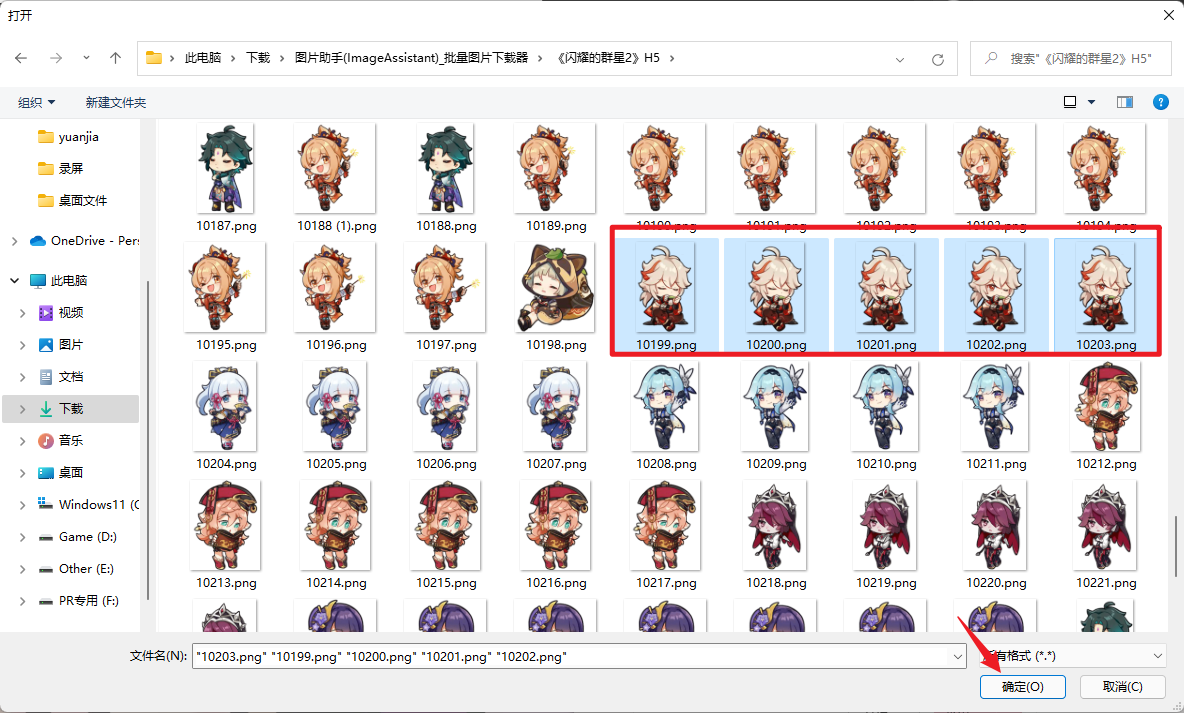This screenshot has width=1184, height=713.
Task: Expand the 音乐 node
Action: point(22,440)
